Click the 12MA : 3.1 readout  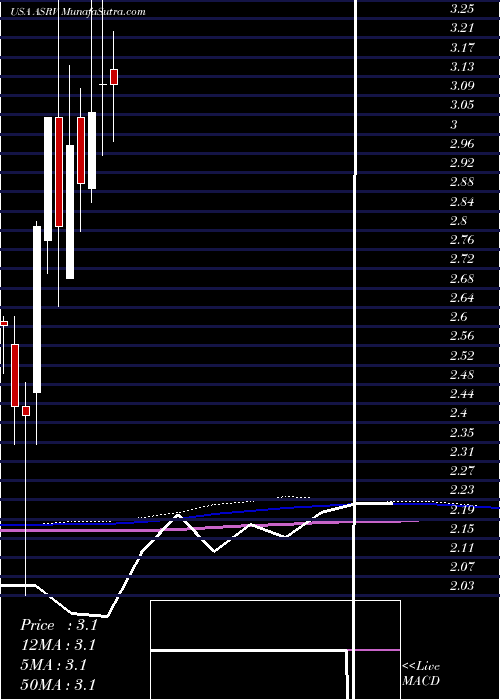[58, 645]
